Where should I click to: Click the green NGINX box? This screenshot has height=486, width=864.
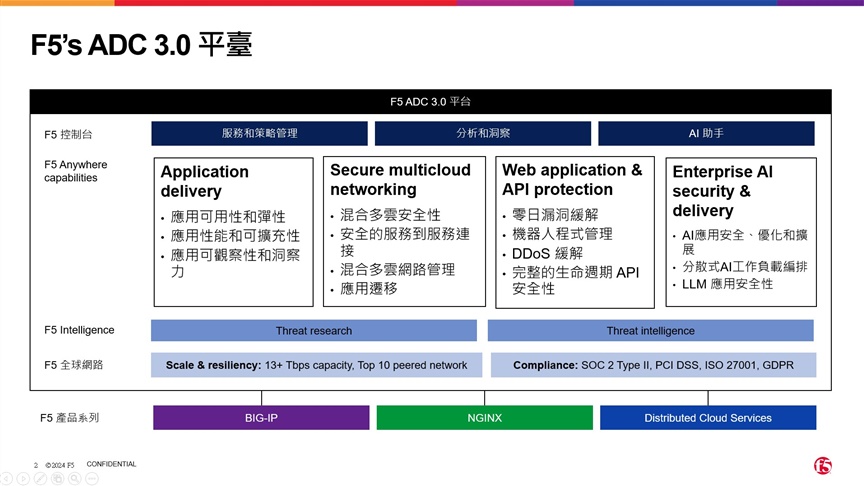(484, 418)
